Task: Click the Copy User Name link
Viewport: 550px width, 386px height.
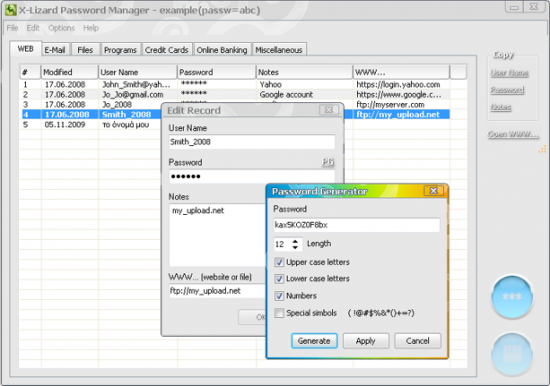Action: coord(509,73)
